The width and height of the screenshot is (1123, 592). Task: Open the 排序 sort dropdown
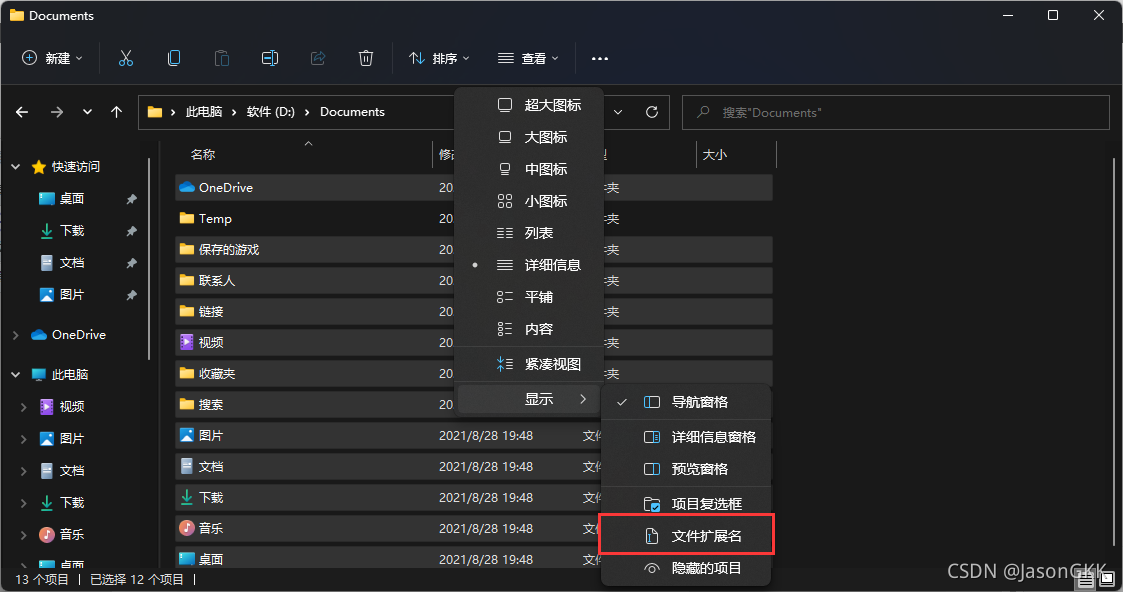click(x=439, y=59)
